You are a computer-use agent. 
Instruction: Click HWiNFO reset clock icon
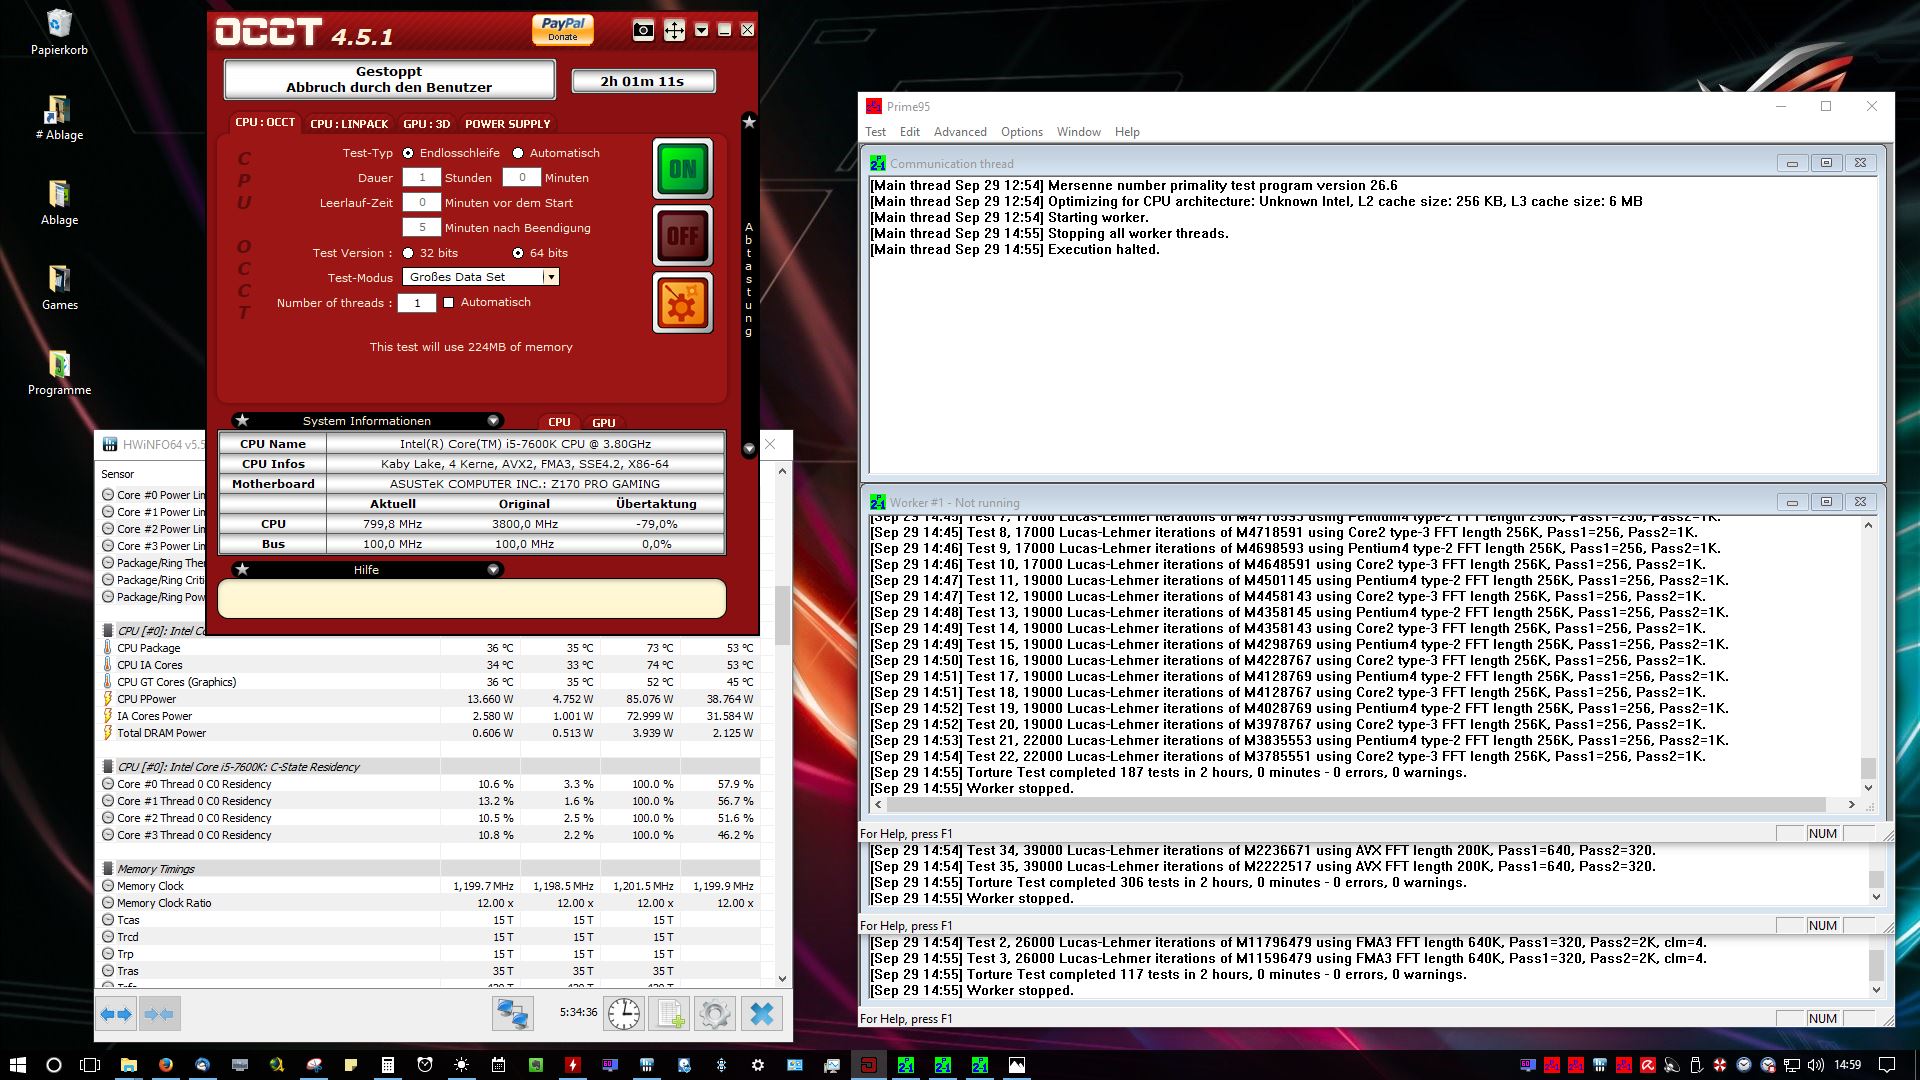point(624,1014)
